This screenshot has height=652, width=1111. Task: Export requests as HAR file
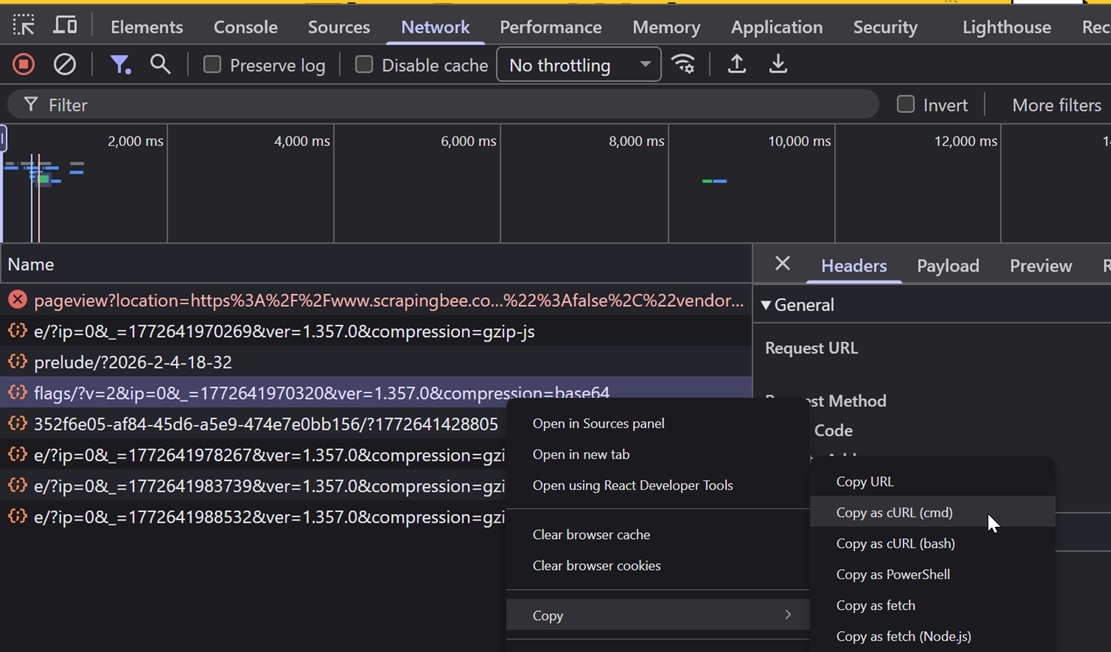click(x=778, y=64)
